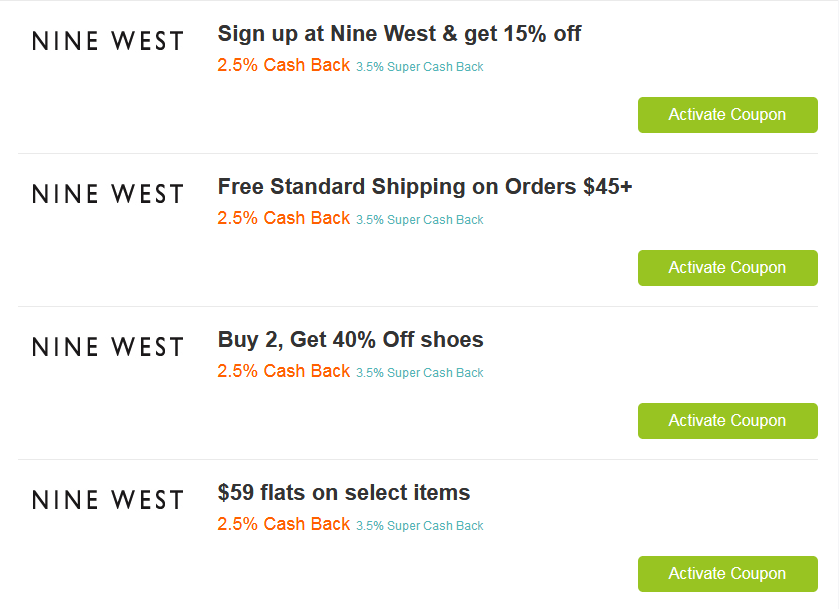
Task: Activate Coupon for $59 flats offer
Action: point(727,574)
